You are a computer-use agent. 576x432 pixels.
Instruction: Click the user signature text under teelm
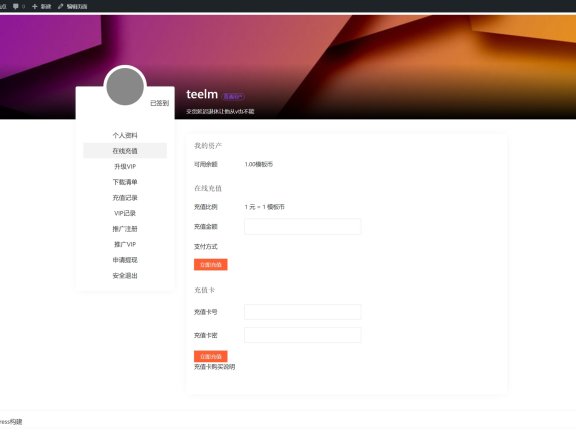coord(220,111)
